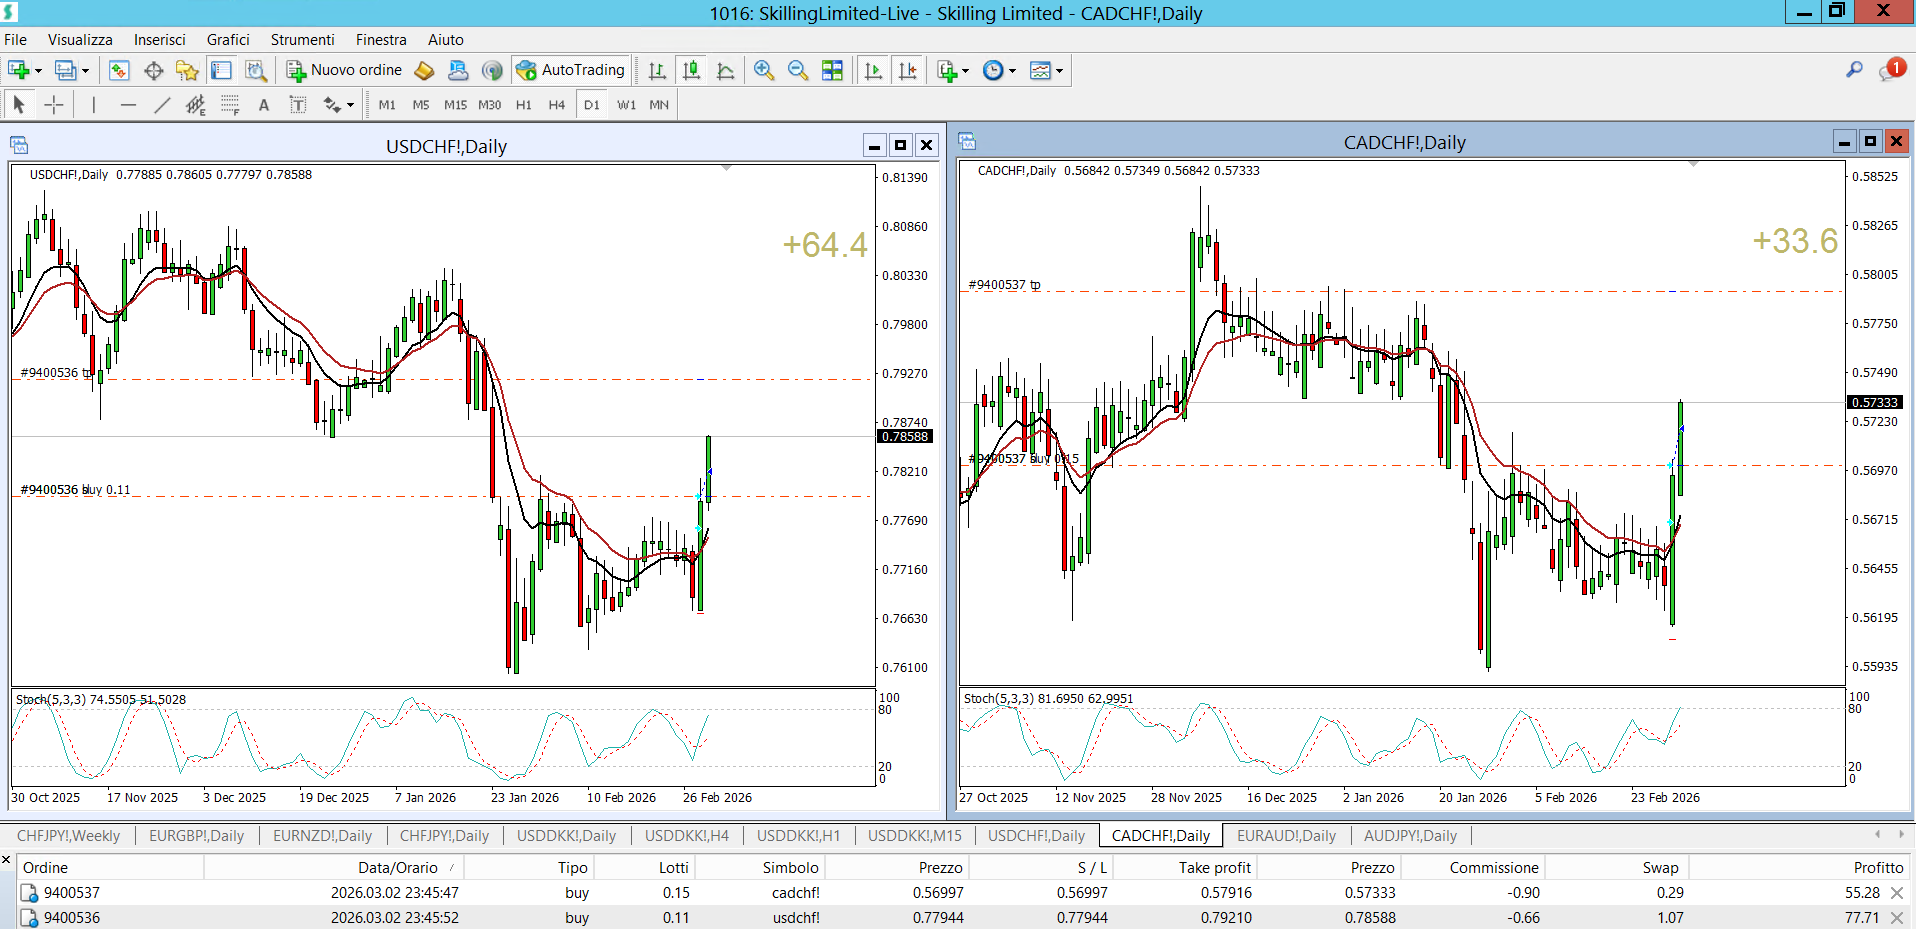Click the Nuovo ordine button
Image resolution: width=1916 pixels, height=929 pixels.
point(345,70)
